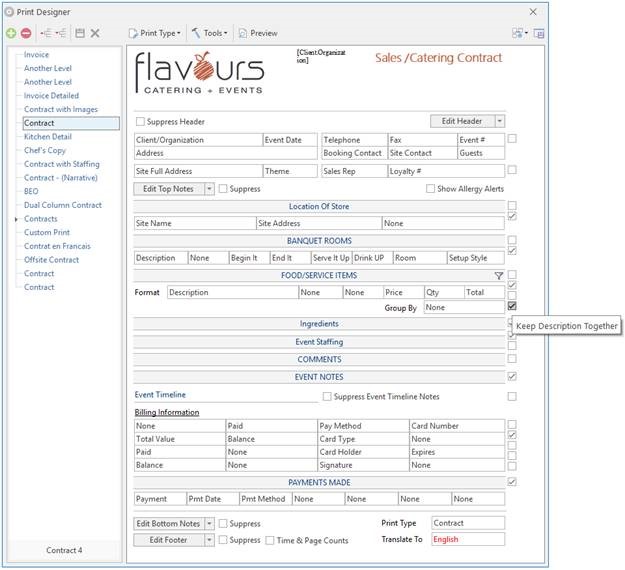Select Custom Print in the list
Viewport: 625px width, 570px height.
click(x=47, y=232)
